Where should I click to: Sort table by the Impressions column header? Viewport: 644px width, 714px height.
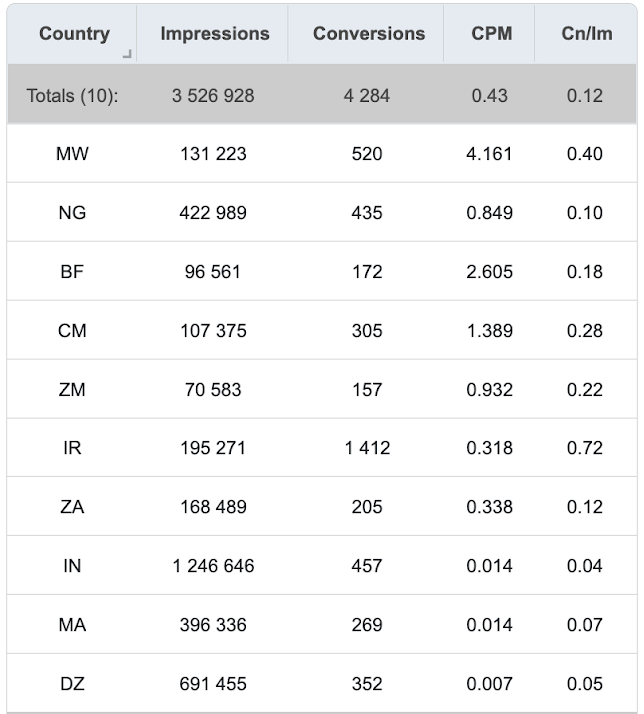click(215, 33)
